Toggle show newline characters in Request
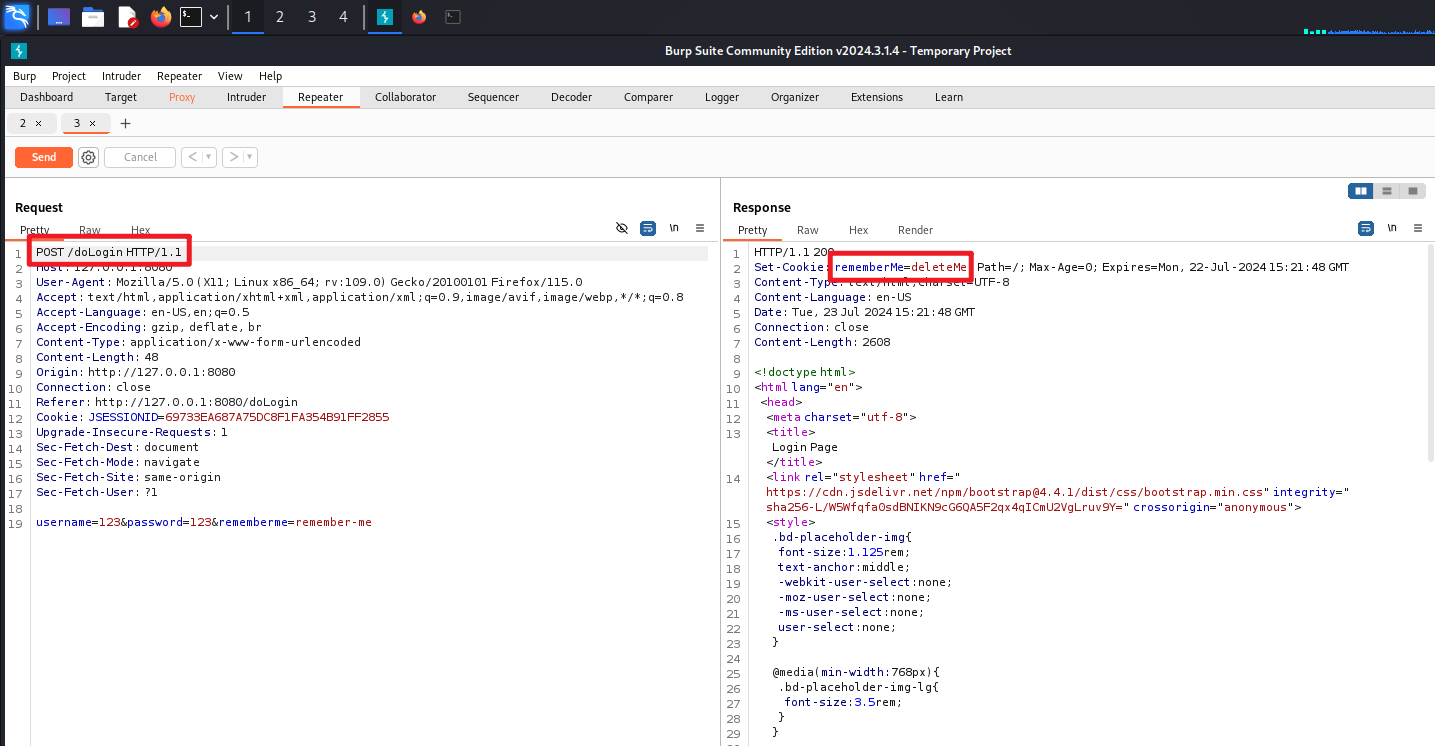The height and width of the screenshot is (746, 1435). coord(674,228)
